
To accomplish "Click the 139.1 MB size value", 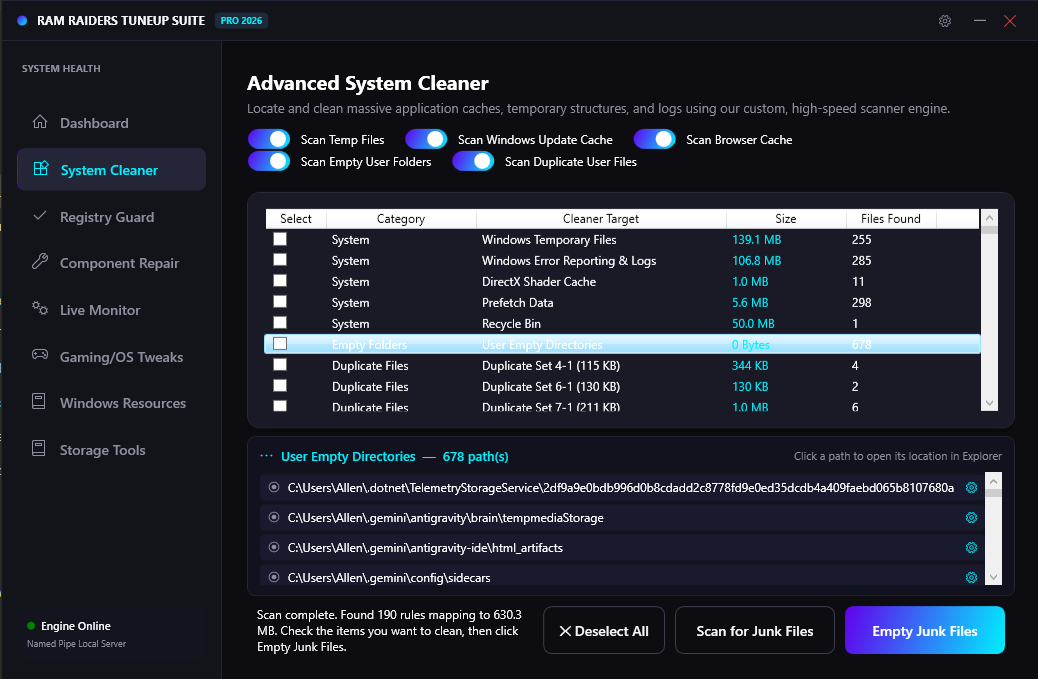I will pyautogui.click(x=757, y=240).
